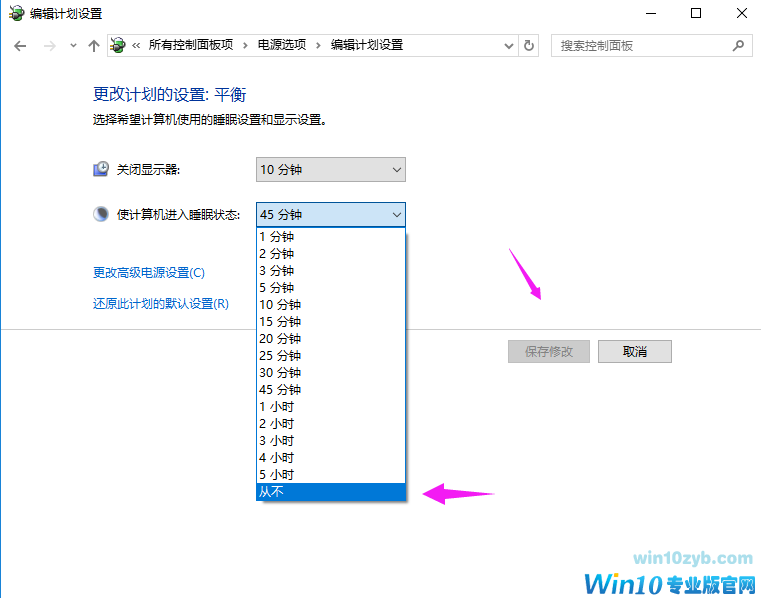Click the power options icon in address bar
Image resolution: width=761 pixels, height=598 pixels.
click(x=118, y=45)
